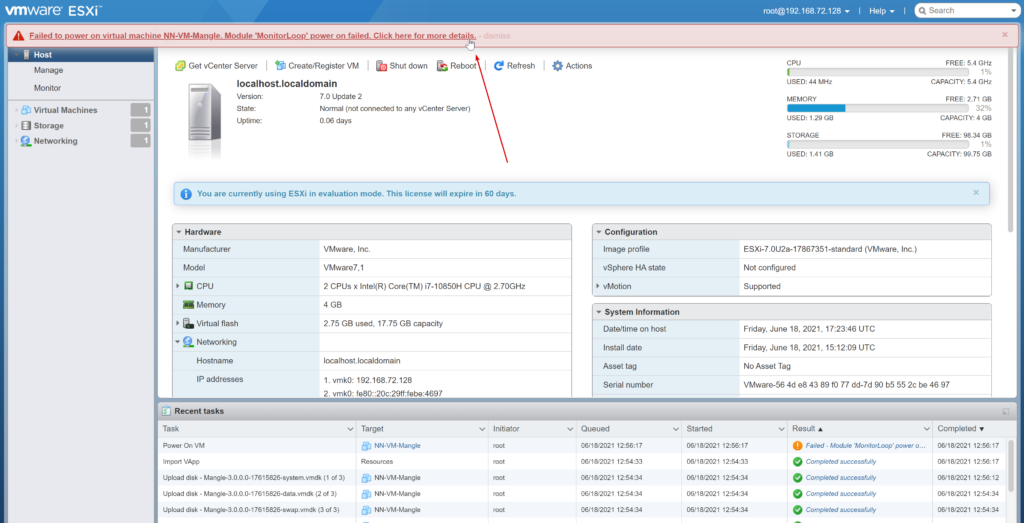The image size is (1024, 523).
Task: Minimize the Recent tasks panel
Action: pyautogui.click(x=1006, y=411)
